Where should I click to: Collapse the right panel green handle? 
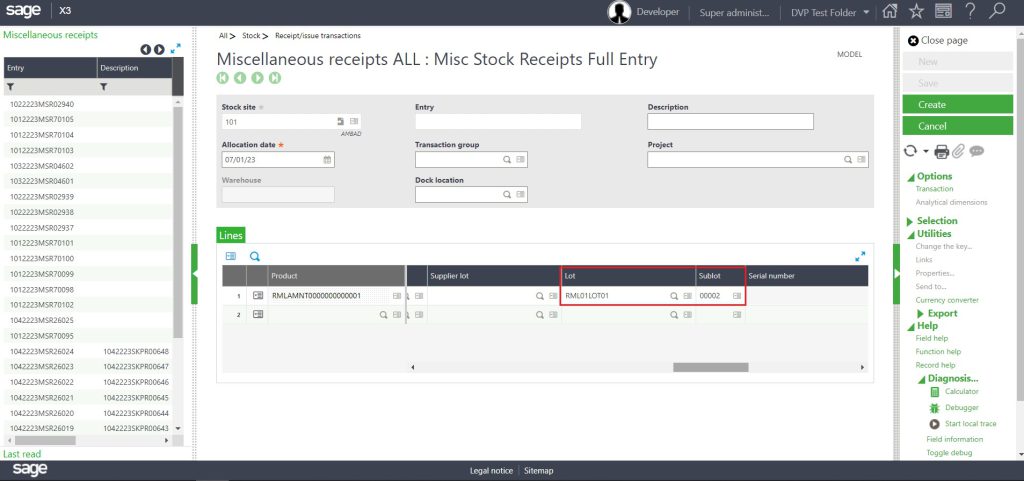click(x=897, y=274)
